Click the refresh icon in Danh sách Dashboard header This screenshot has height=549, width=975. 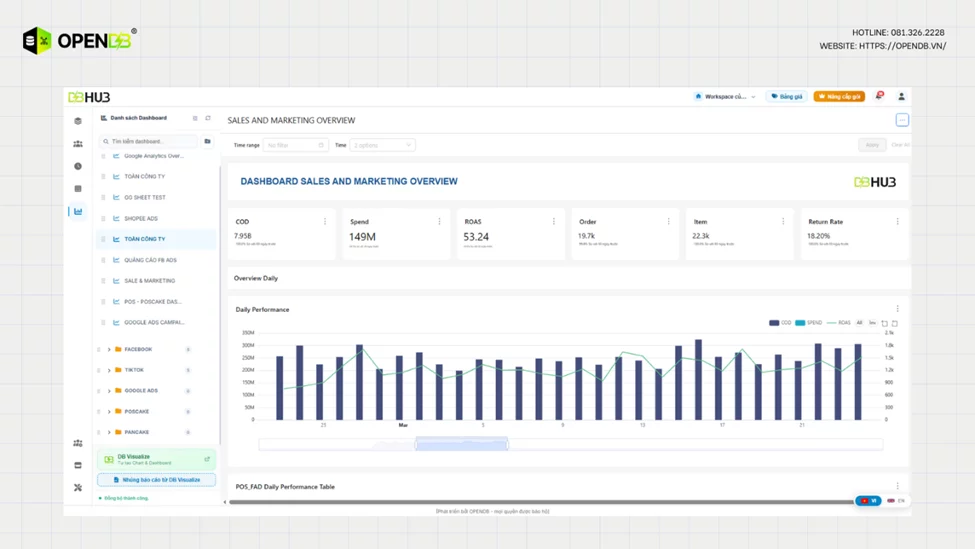click(x=208, y=118)
